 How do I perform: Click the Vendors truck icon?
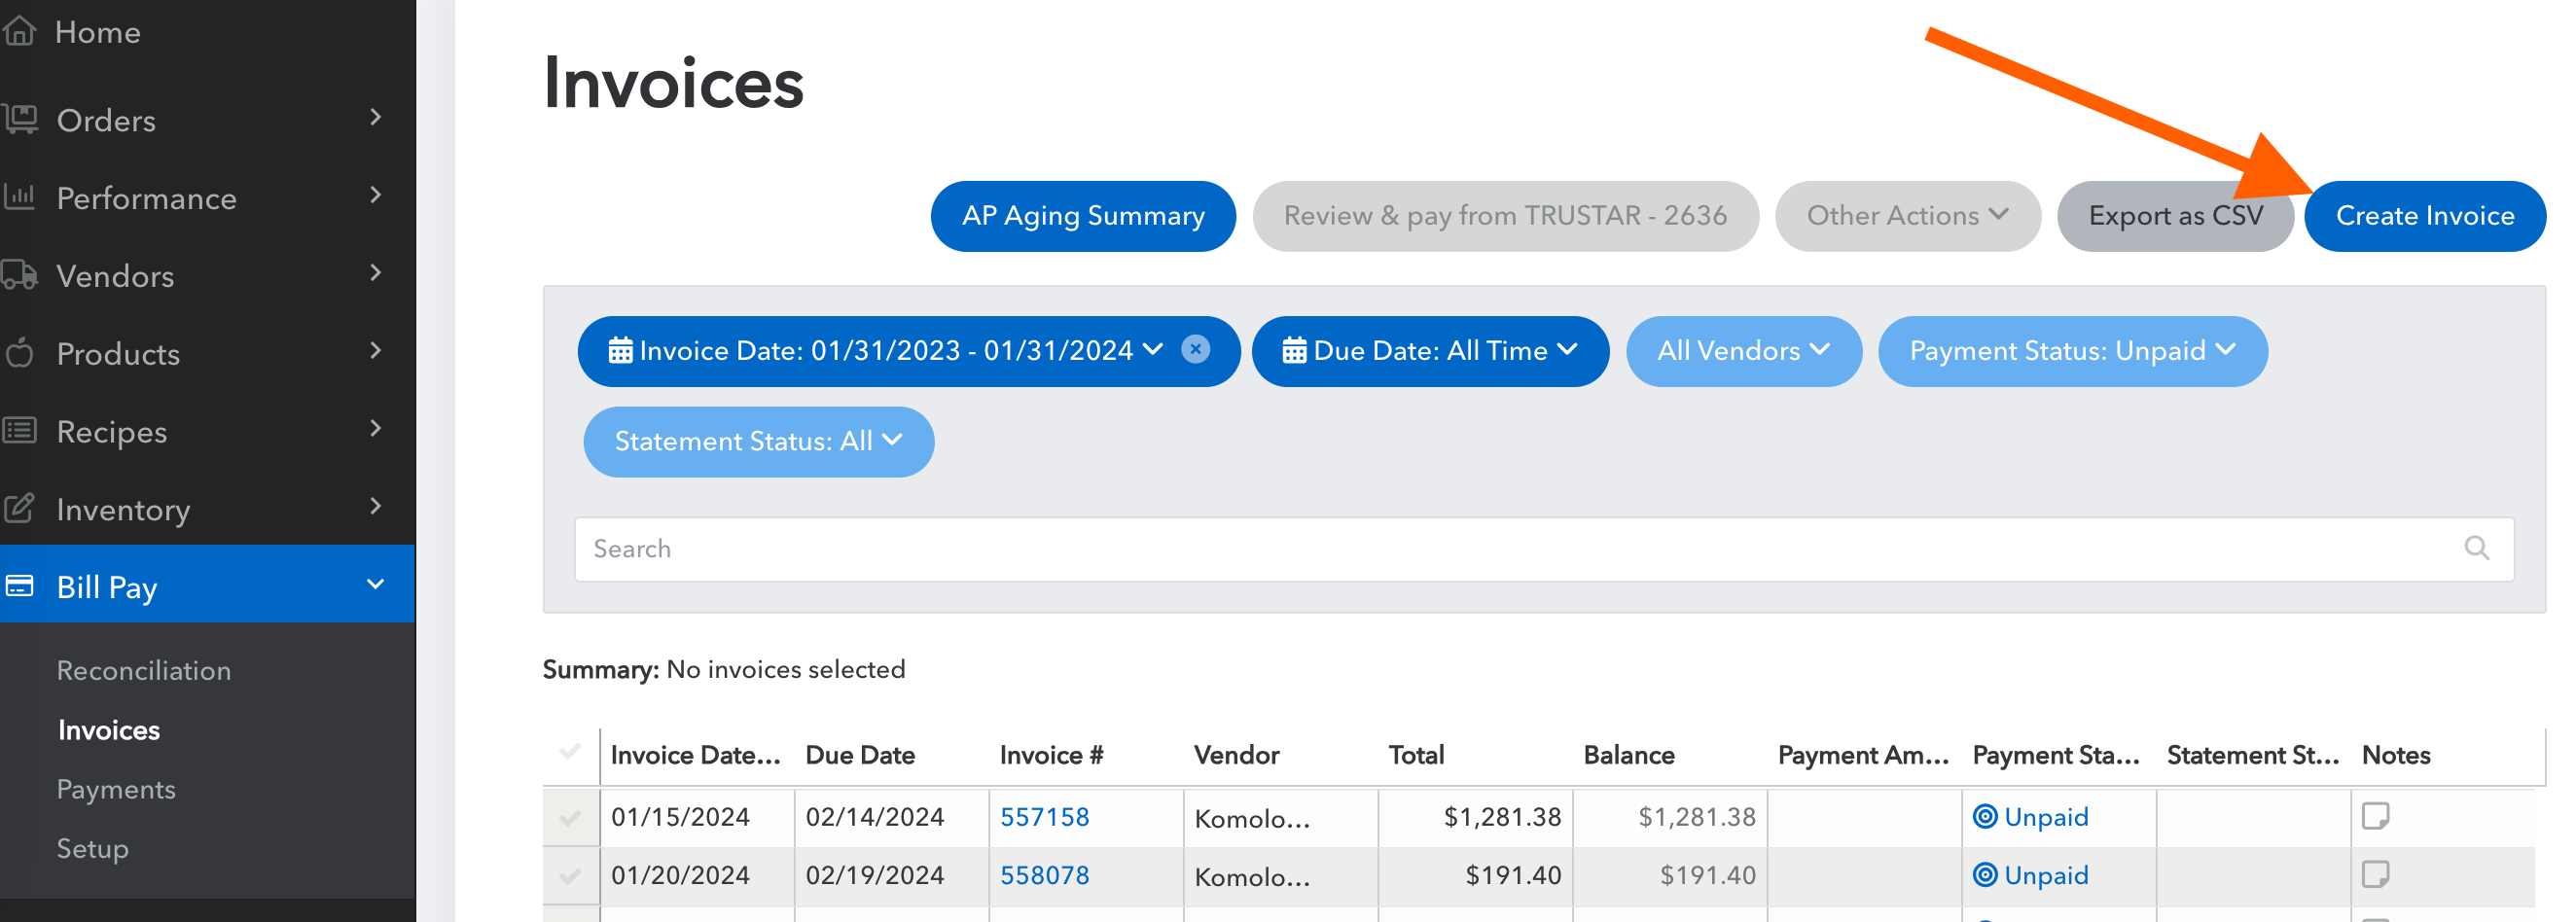click(x=20, y=275)
